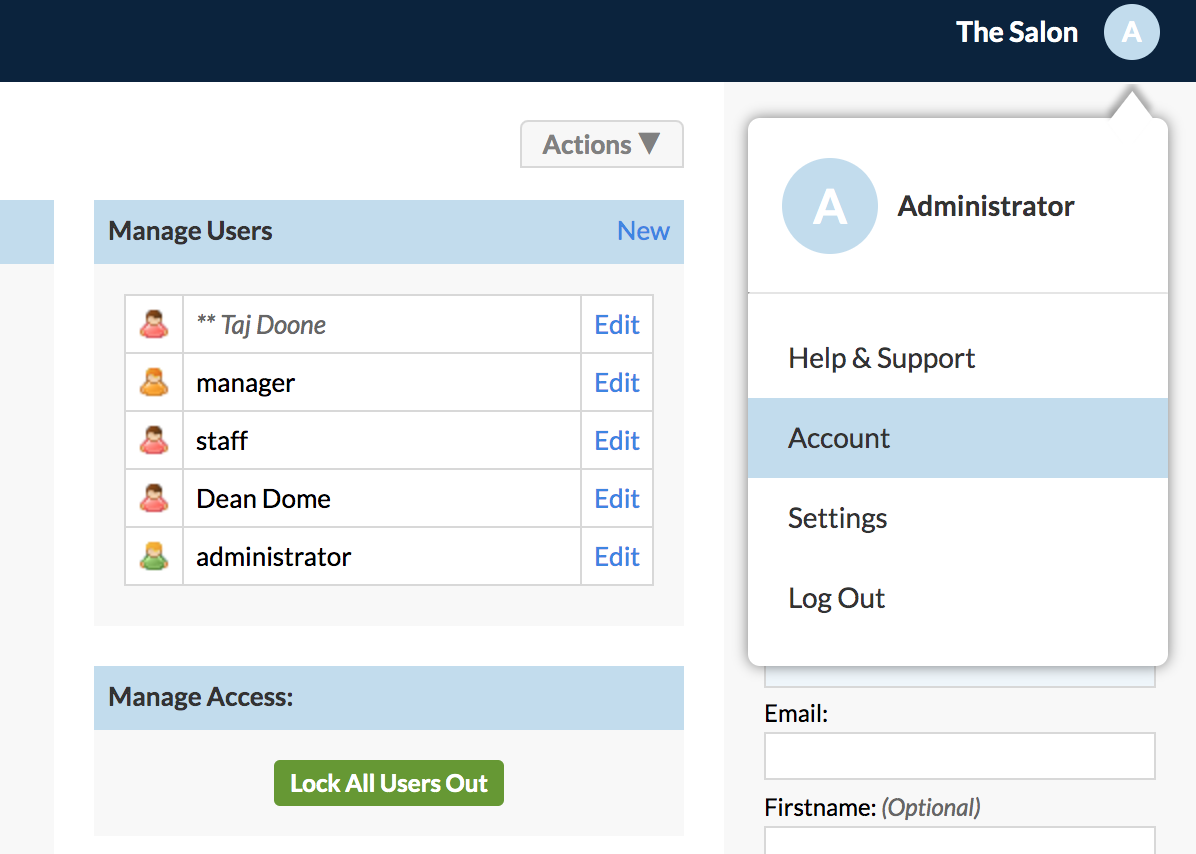This screenshot has height=854, width=1196.
Task: Click the Administrator name in the menu
Action: click(x=985, y=206)
